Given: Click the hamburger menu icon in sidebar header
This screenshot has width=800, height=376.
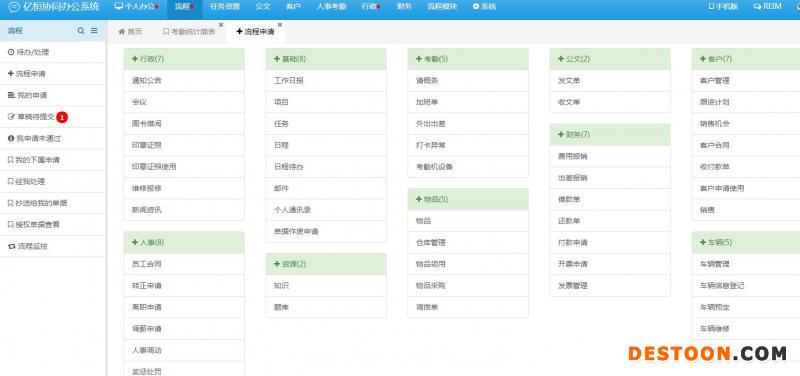Looking at the screenshot, I should click(x=94, y=31).
